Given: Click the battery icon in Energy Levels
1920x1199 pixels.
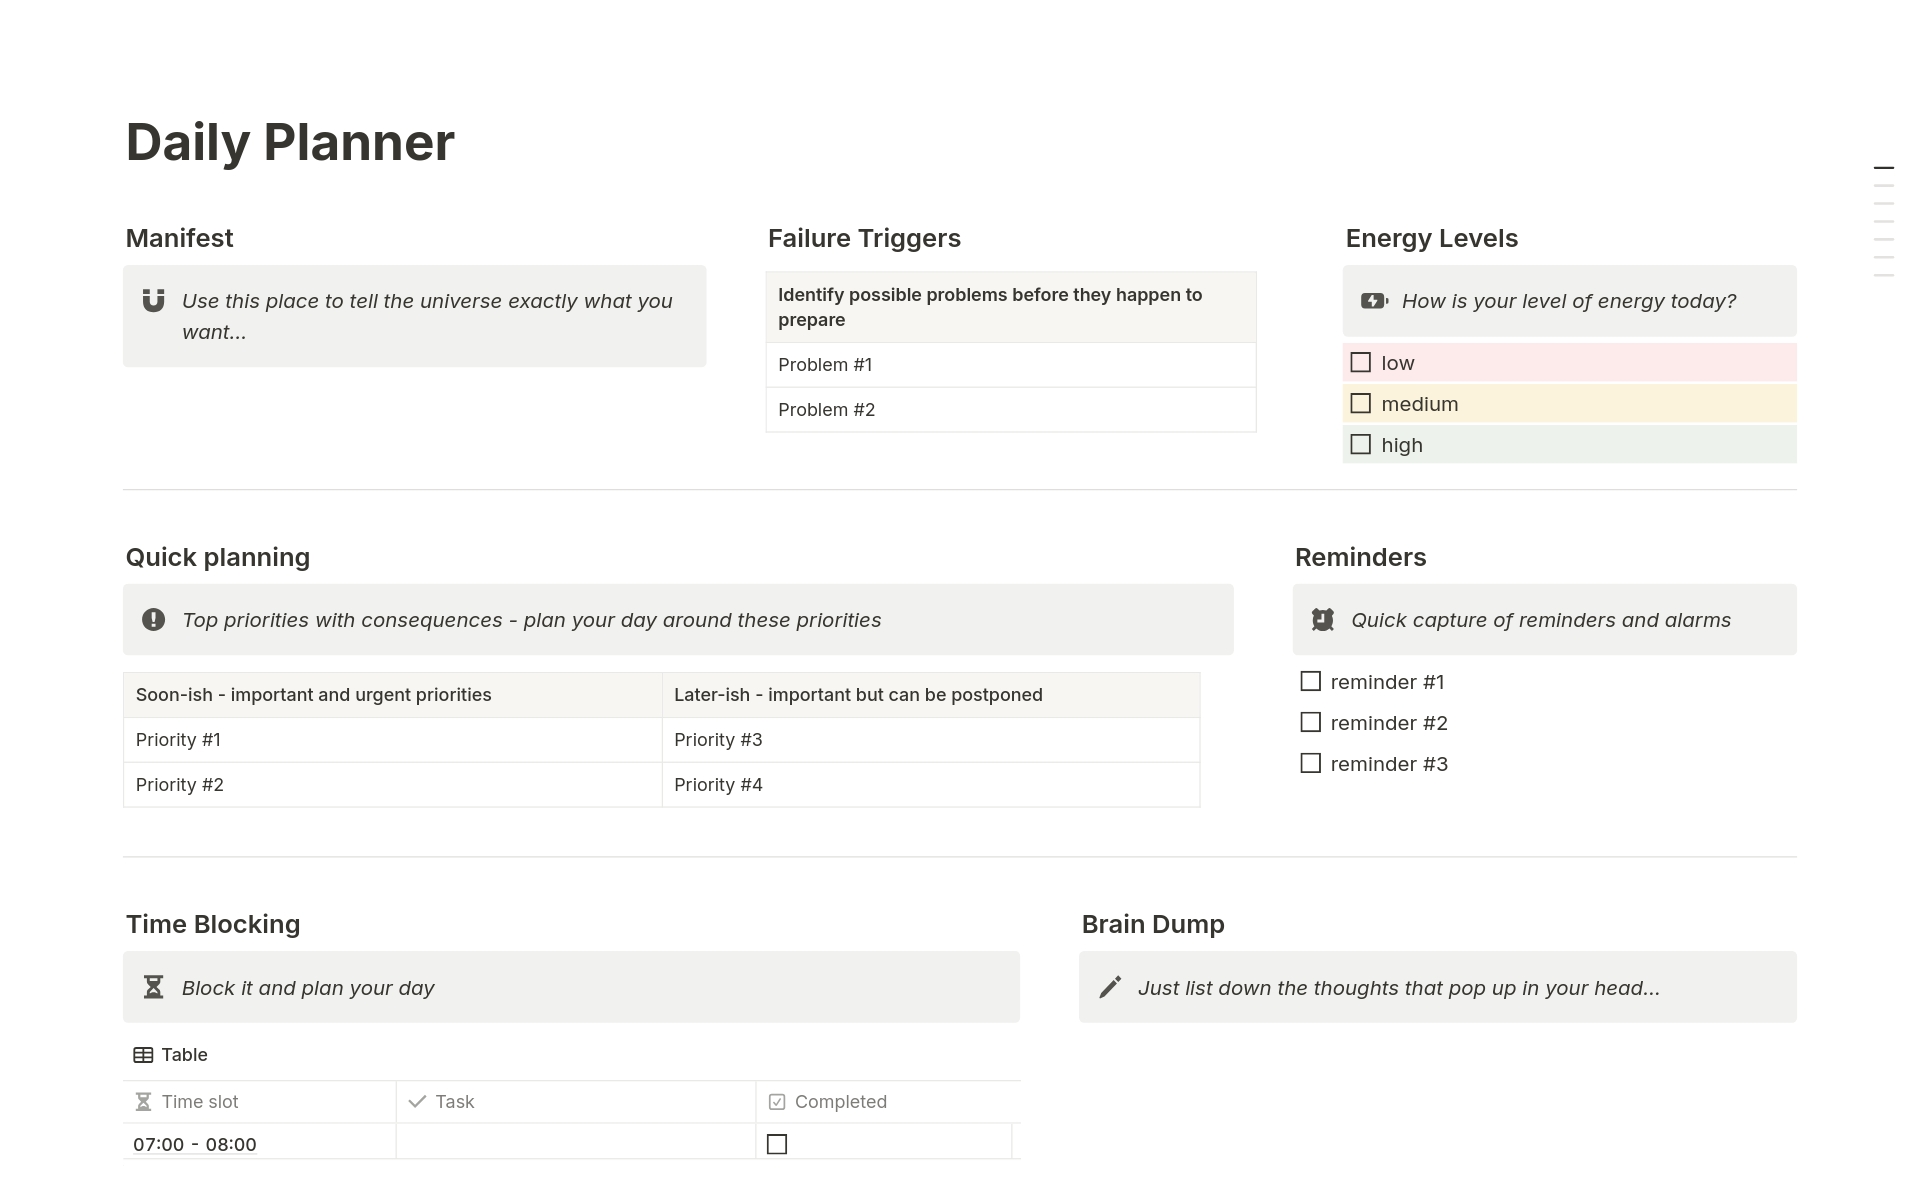Looking at the screenshot, I should [x=1374, y=301].
